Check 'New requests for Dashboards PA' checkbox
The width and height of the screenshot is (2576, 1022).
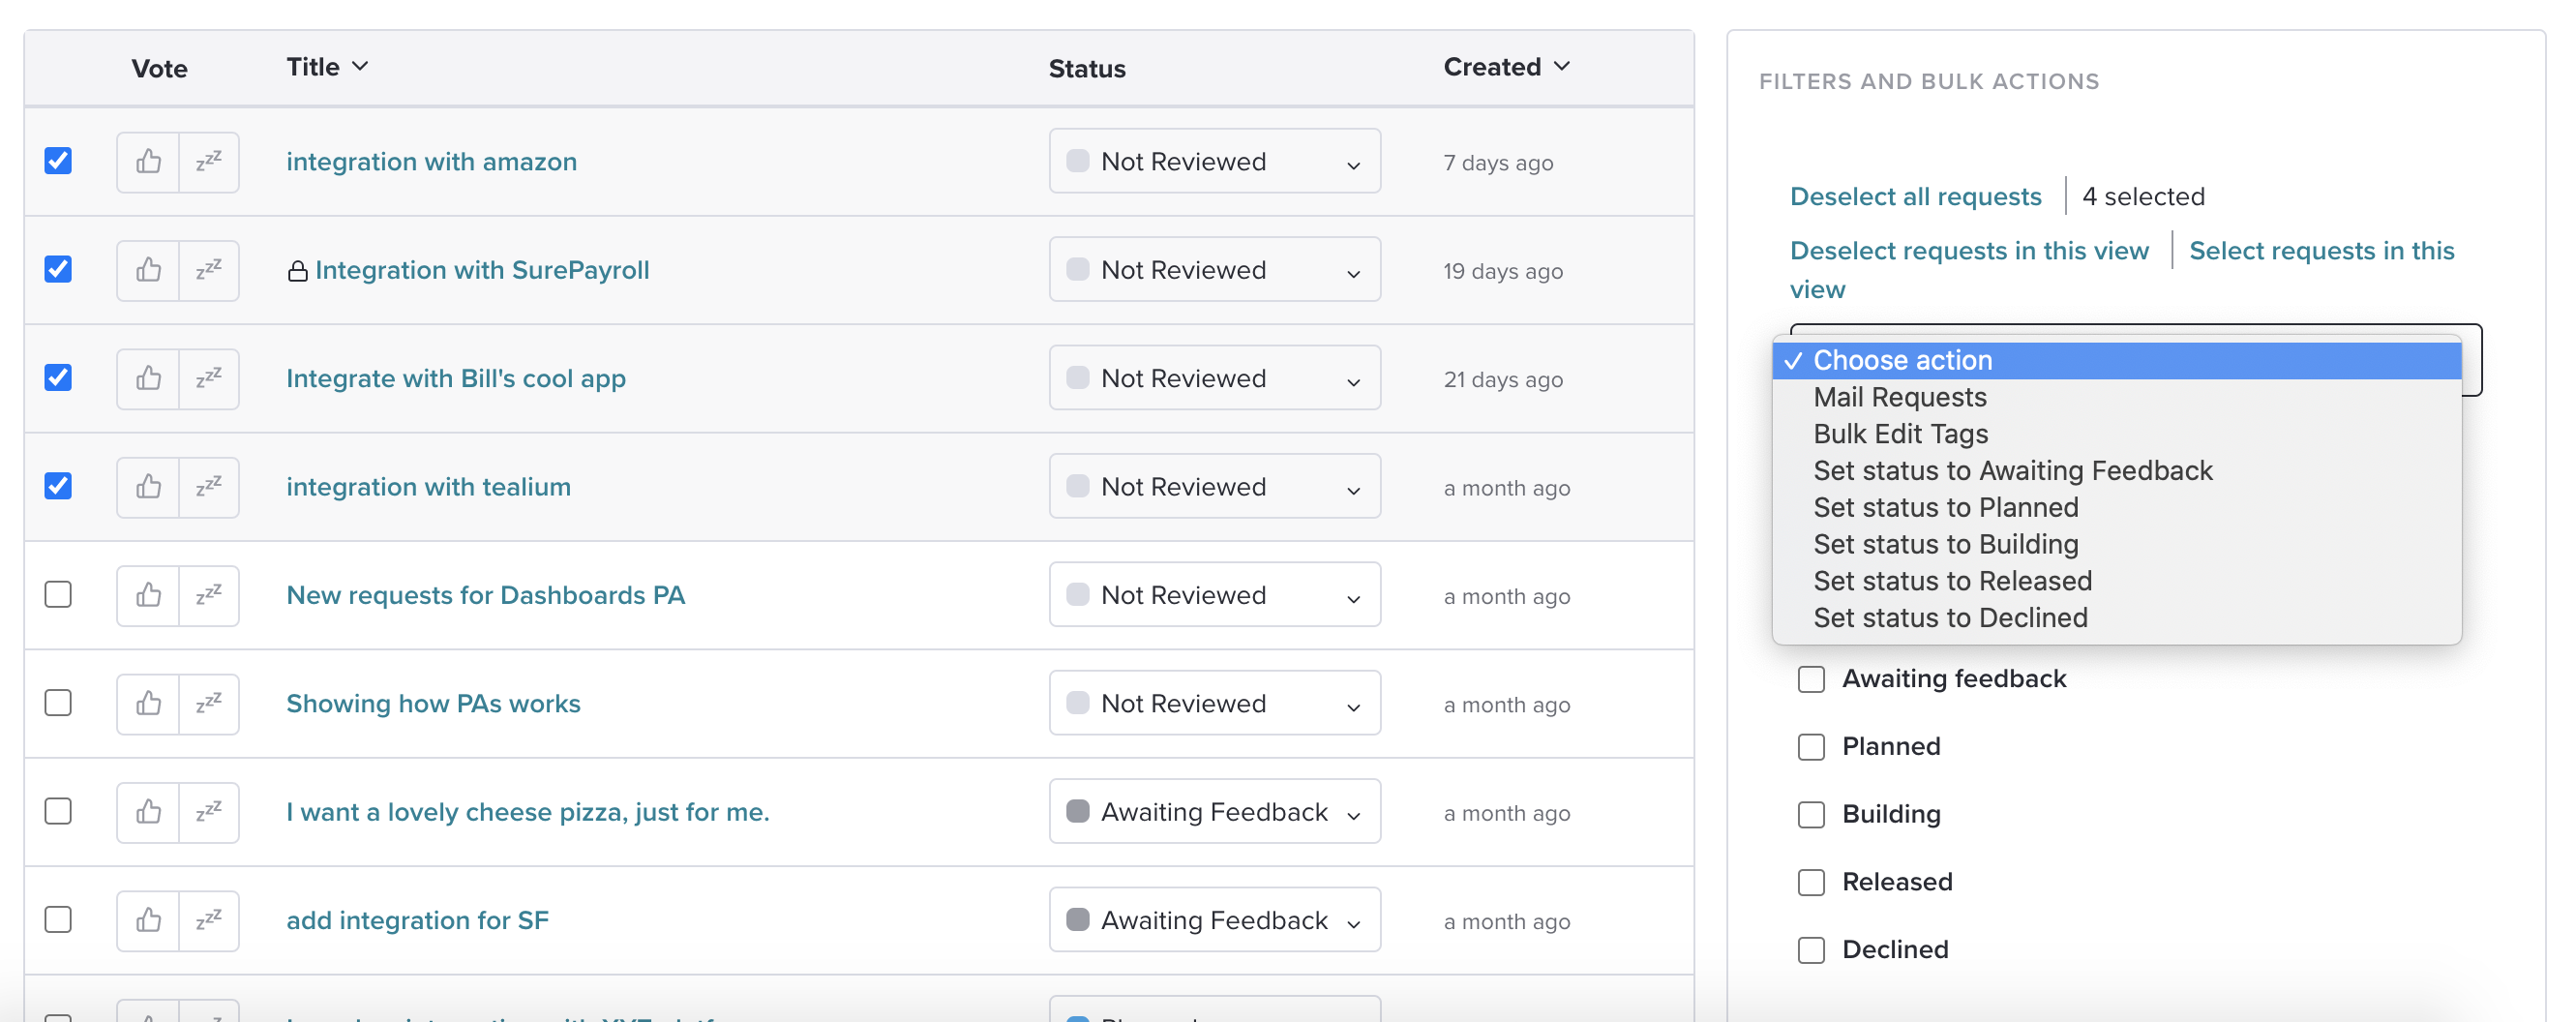(x=58, y=594)
